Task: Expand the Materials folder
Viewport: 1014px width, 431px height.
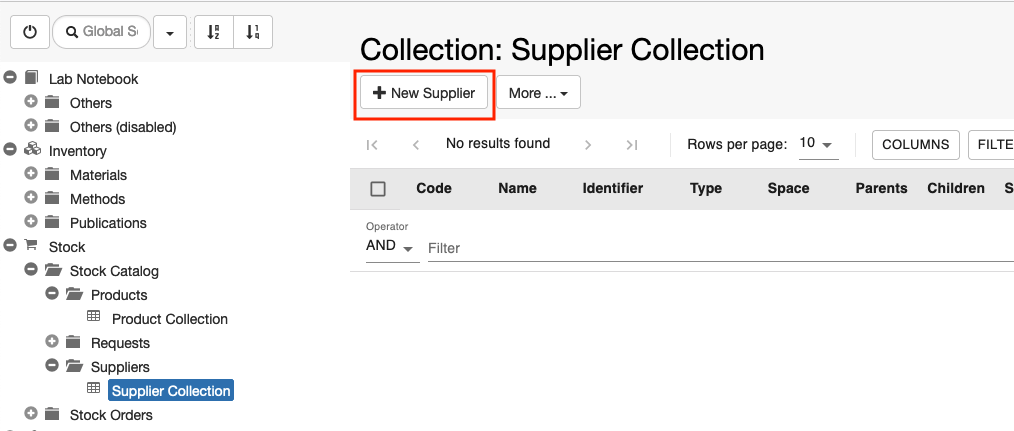Action: (30, 173)
